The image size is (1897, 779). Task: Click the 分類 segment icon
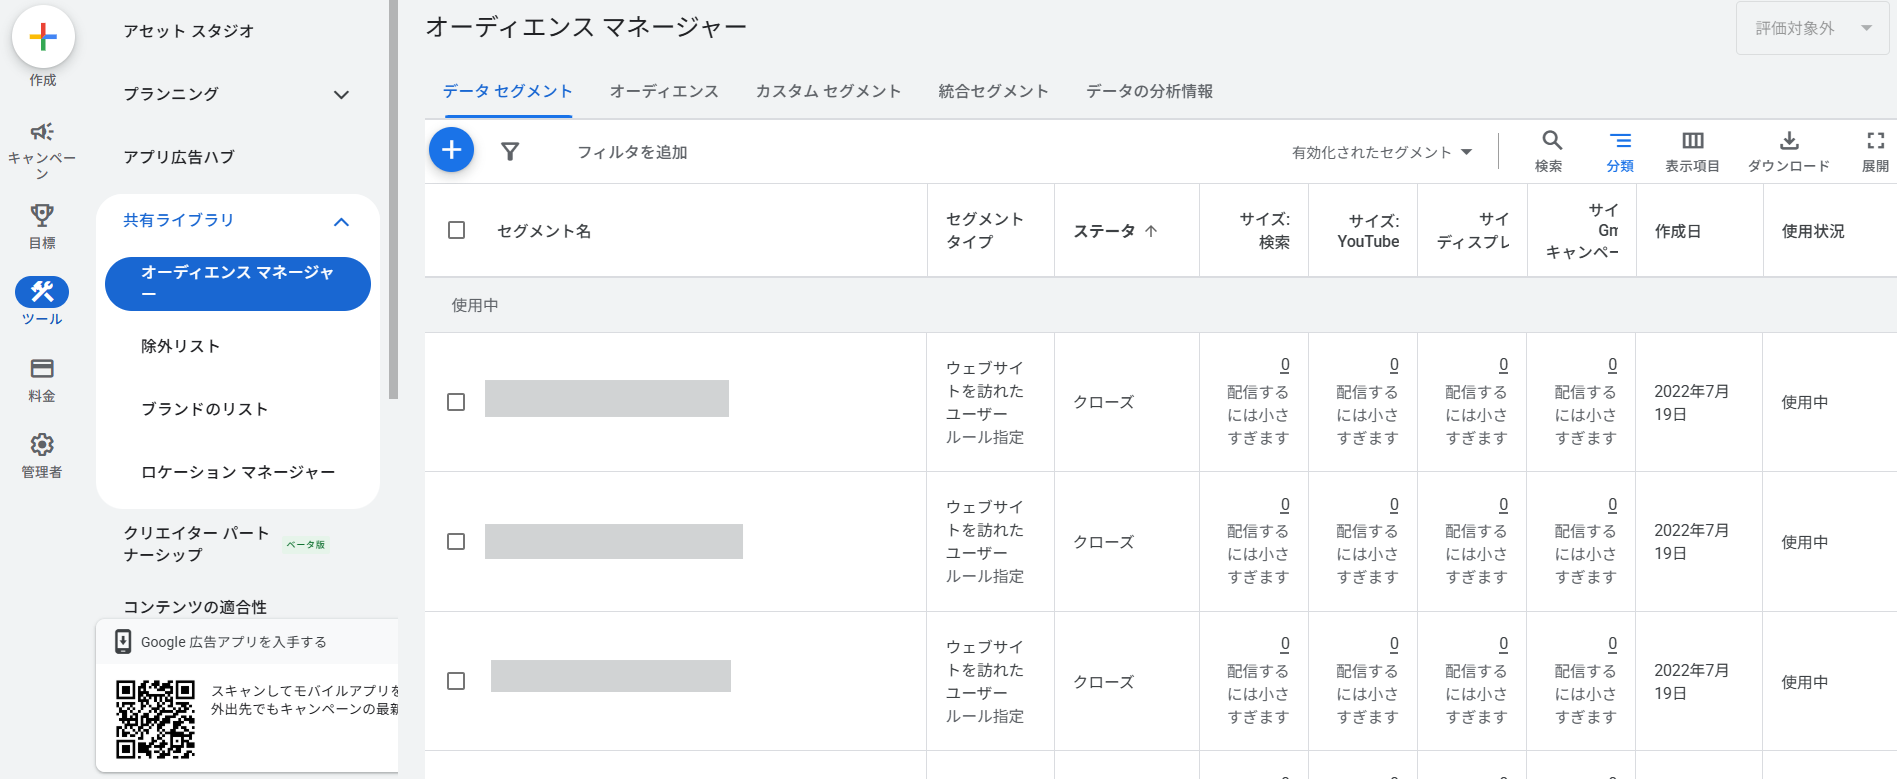pyautogui.click(x=1620, y=151)
